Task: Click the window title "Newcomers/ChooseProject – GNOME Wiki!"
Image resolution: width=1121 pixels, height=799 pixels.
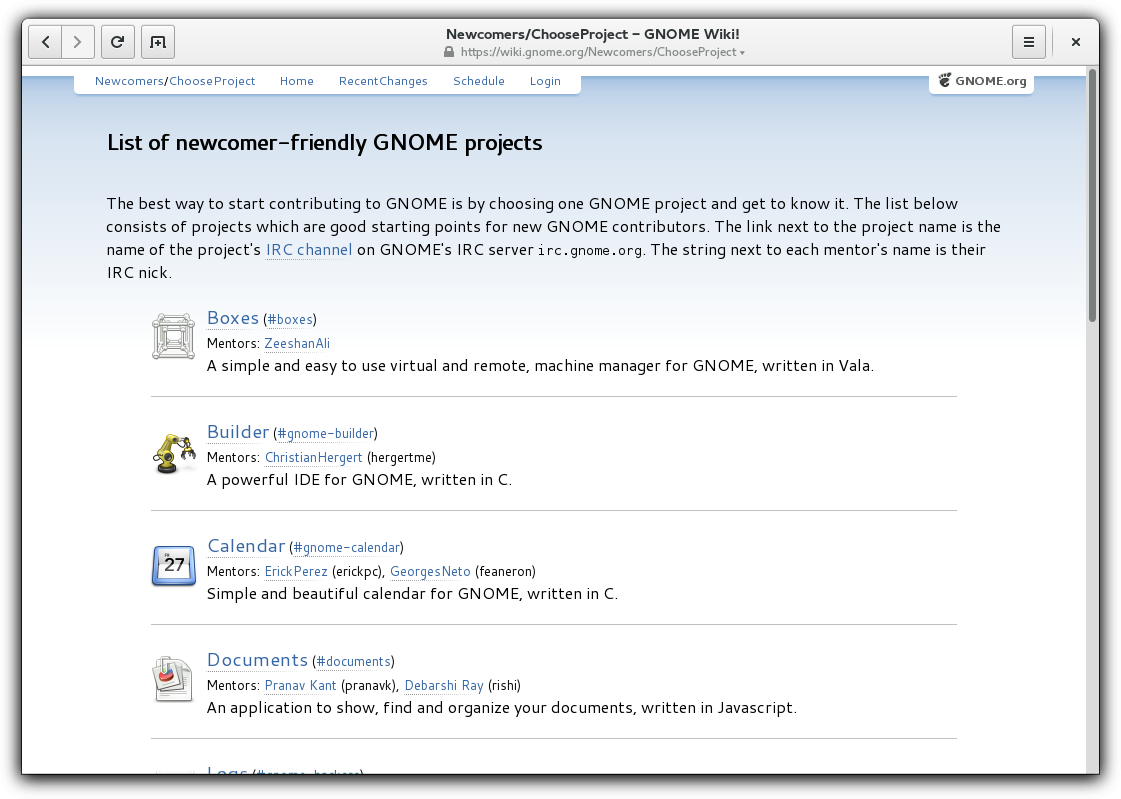Action: (593, 34)
